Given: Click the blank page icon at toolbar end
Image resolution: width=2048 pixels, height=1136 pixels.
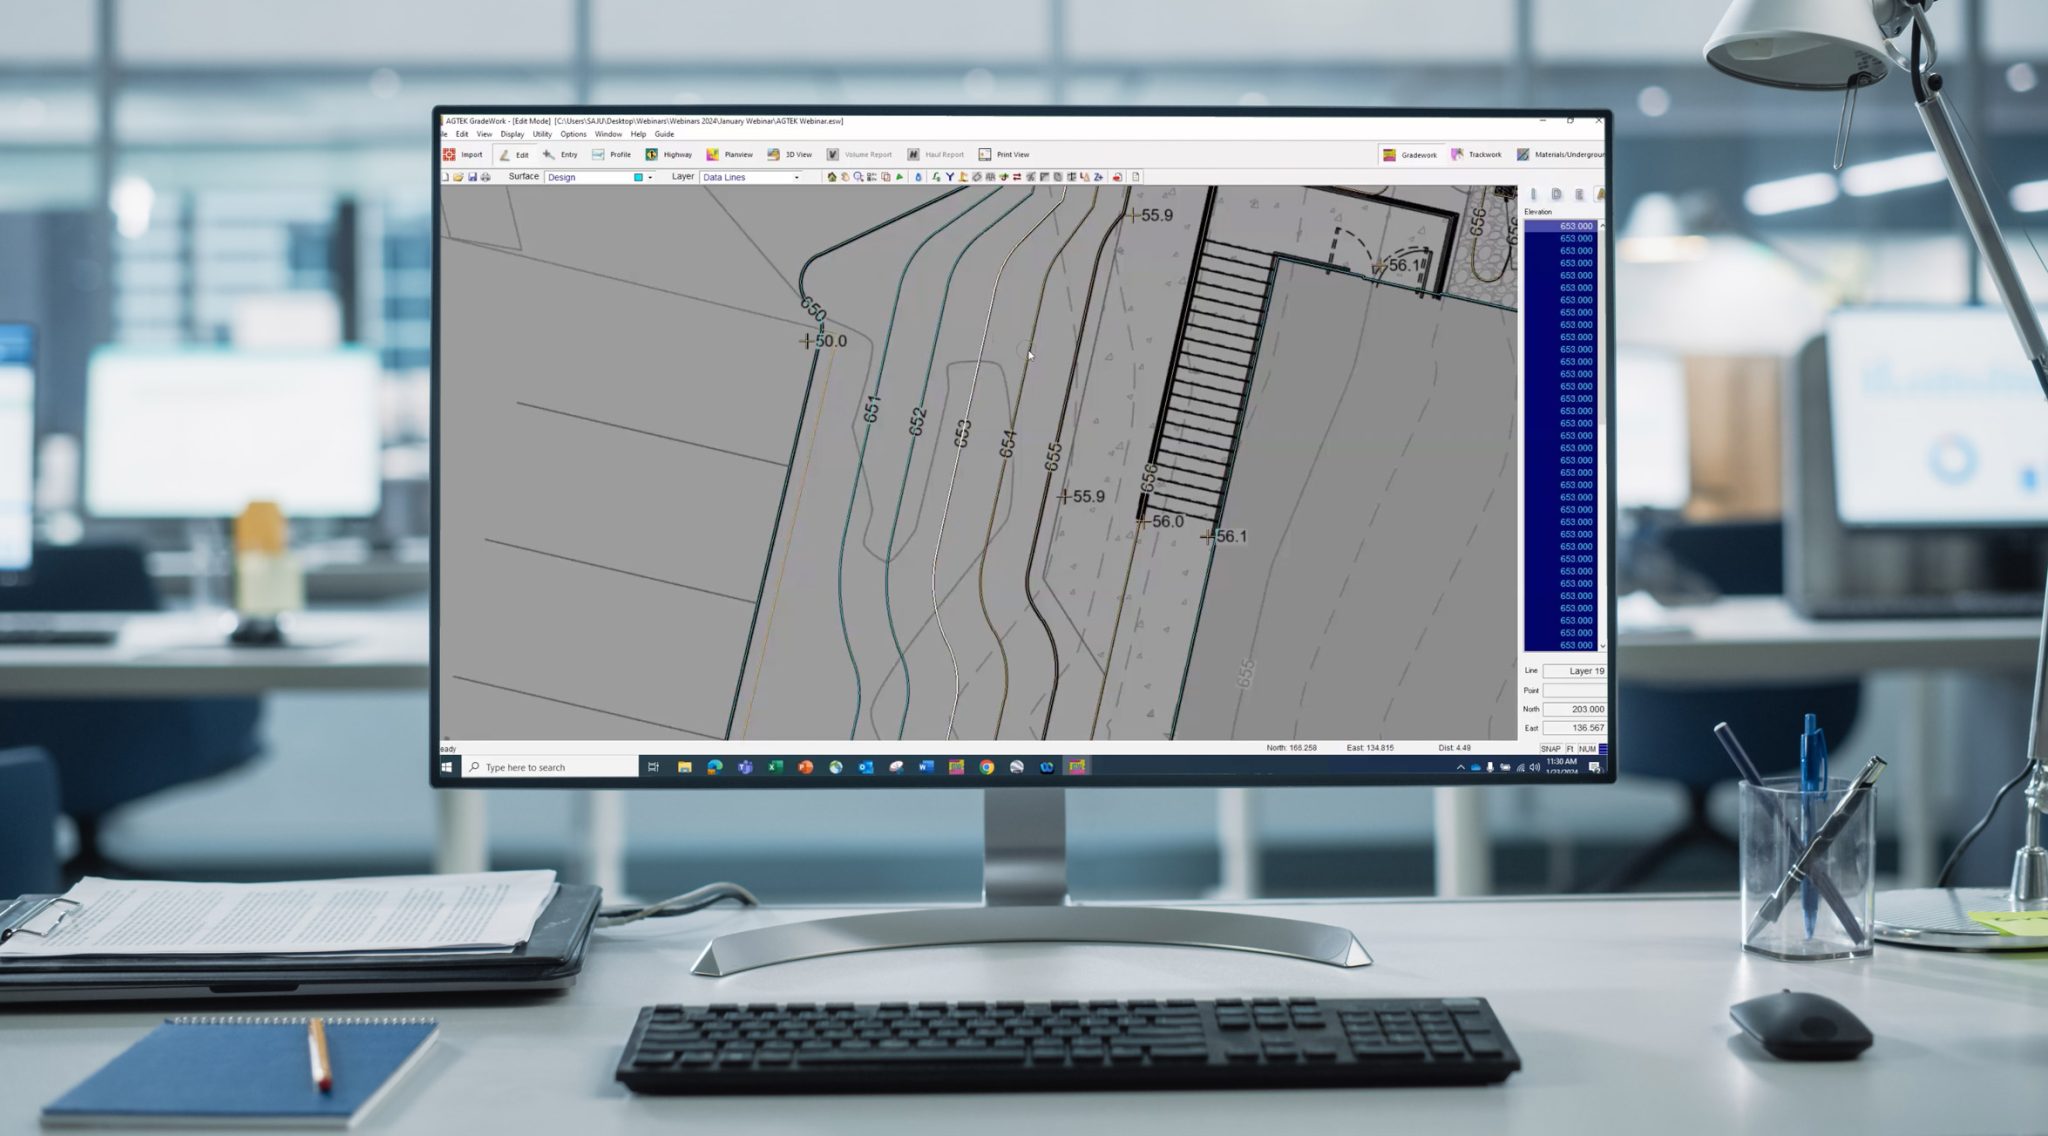Looking at the screenshot, I should pos(1136,177).
